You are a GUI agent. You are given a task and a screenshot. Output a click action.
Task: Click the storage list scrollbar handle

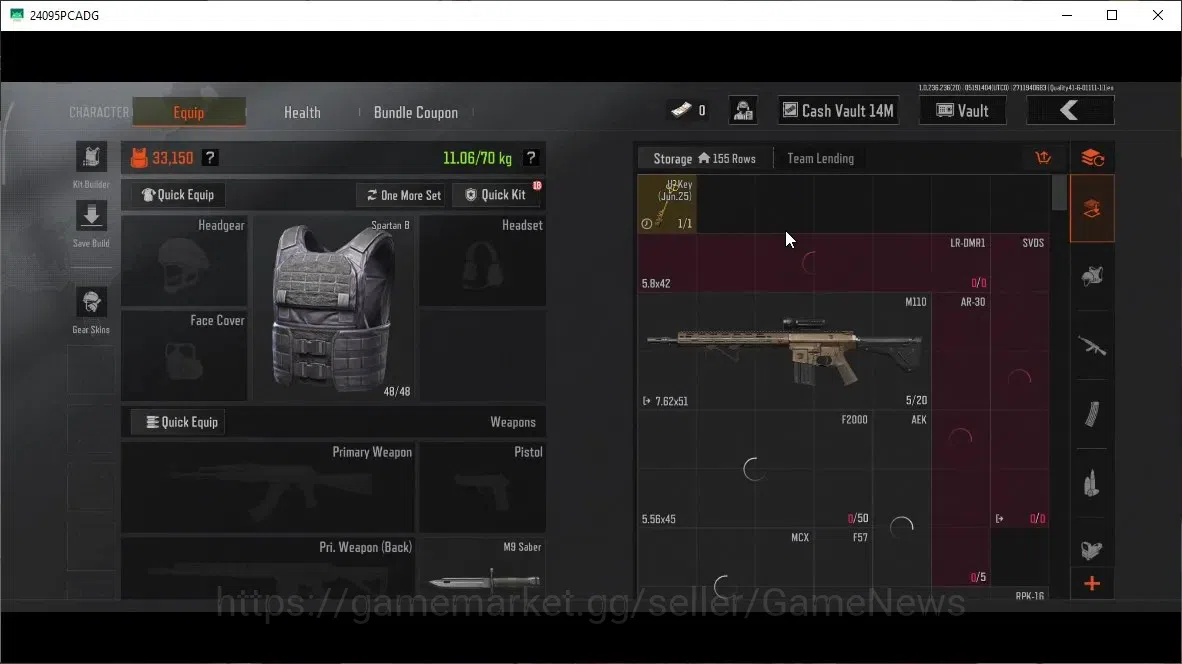1059,193
